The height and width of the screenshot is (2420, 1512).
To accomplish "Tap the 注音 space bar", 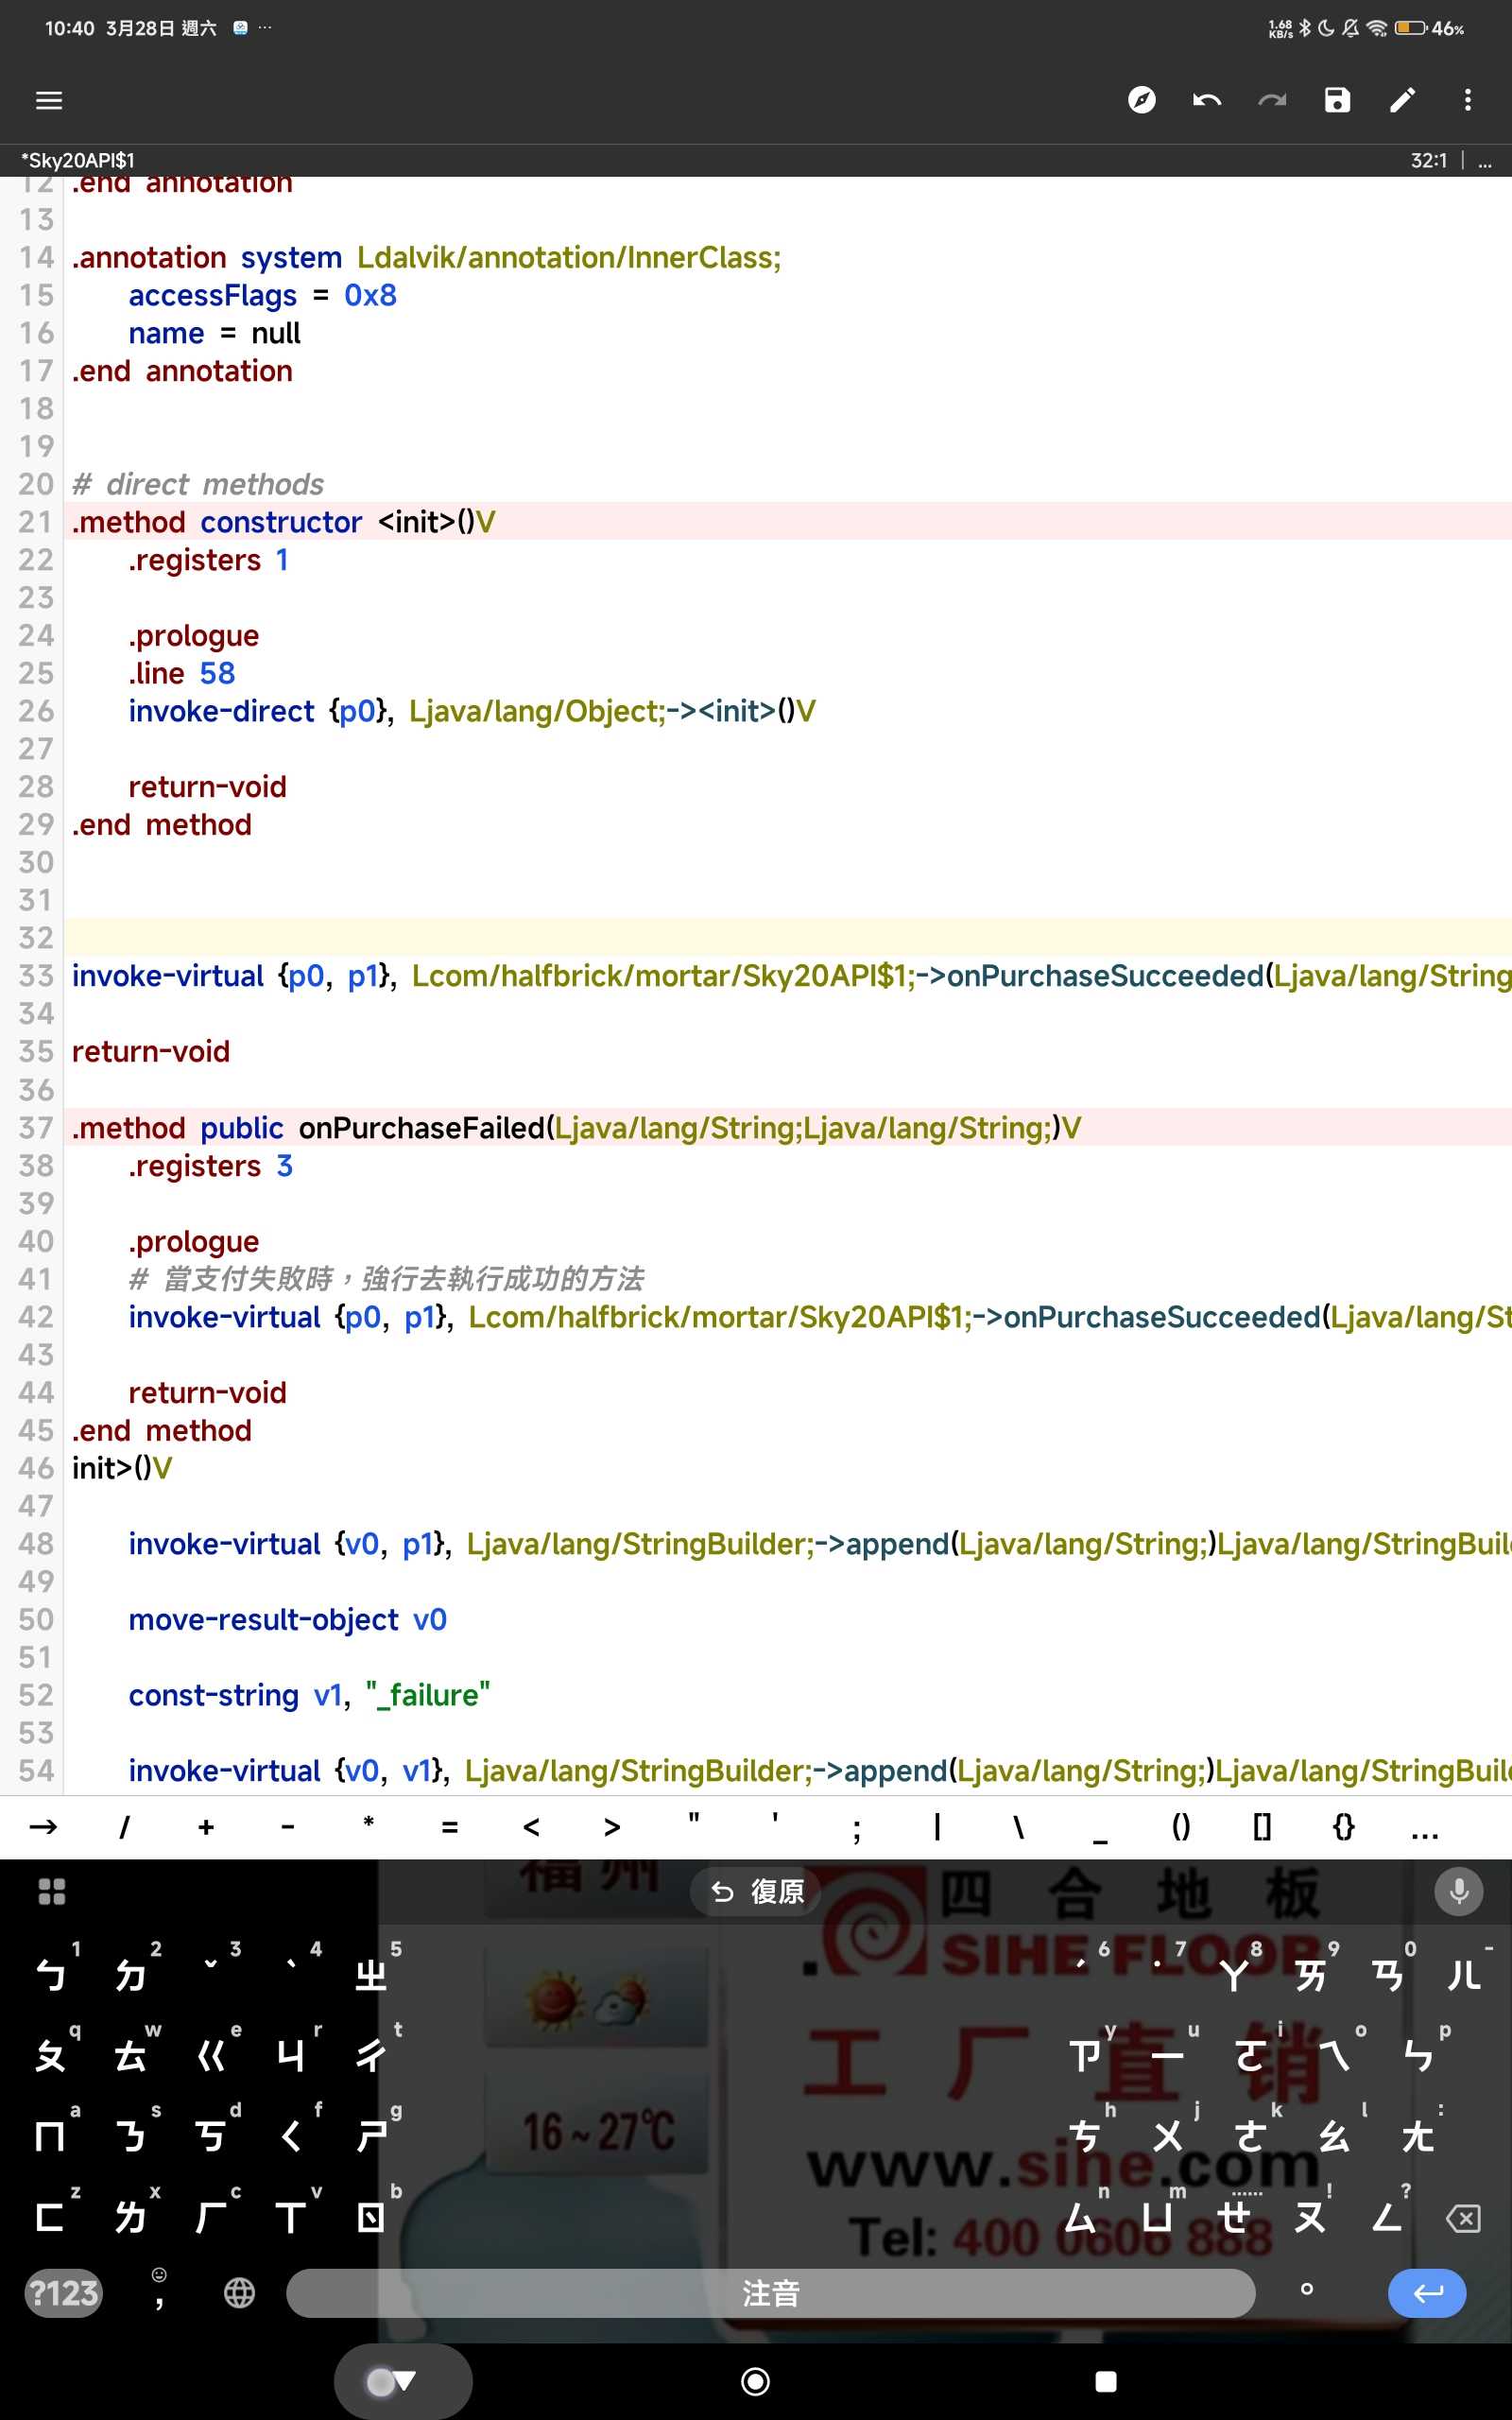I will click(x=770, y=2293).
